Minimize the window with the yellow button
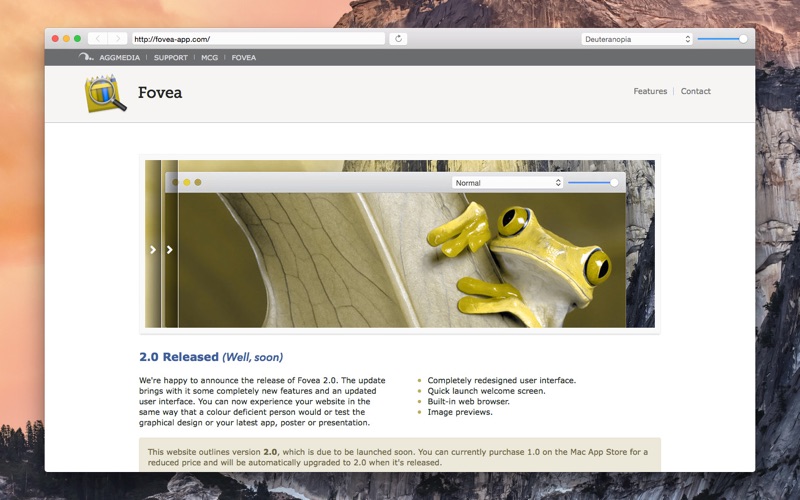The image size is (800, 500). pyautogui.click(x=66, y=39)
